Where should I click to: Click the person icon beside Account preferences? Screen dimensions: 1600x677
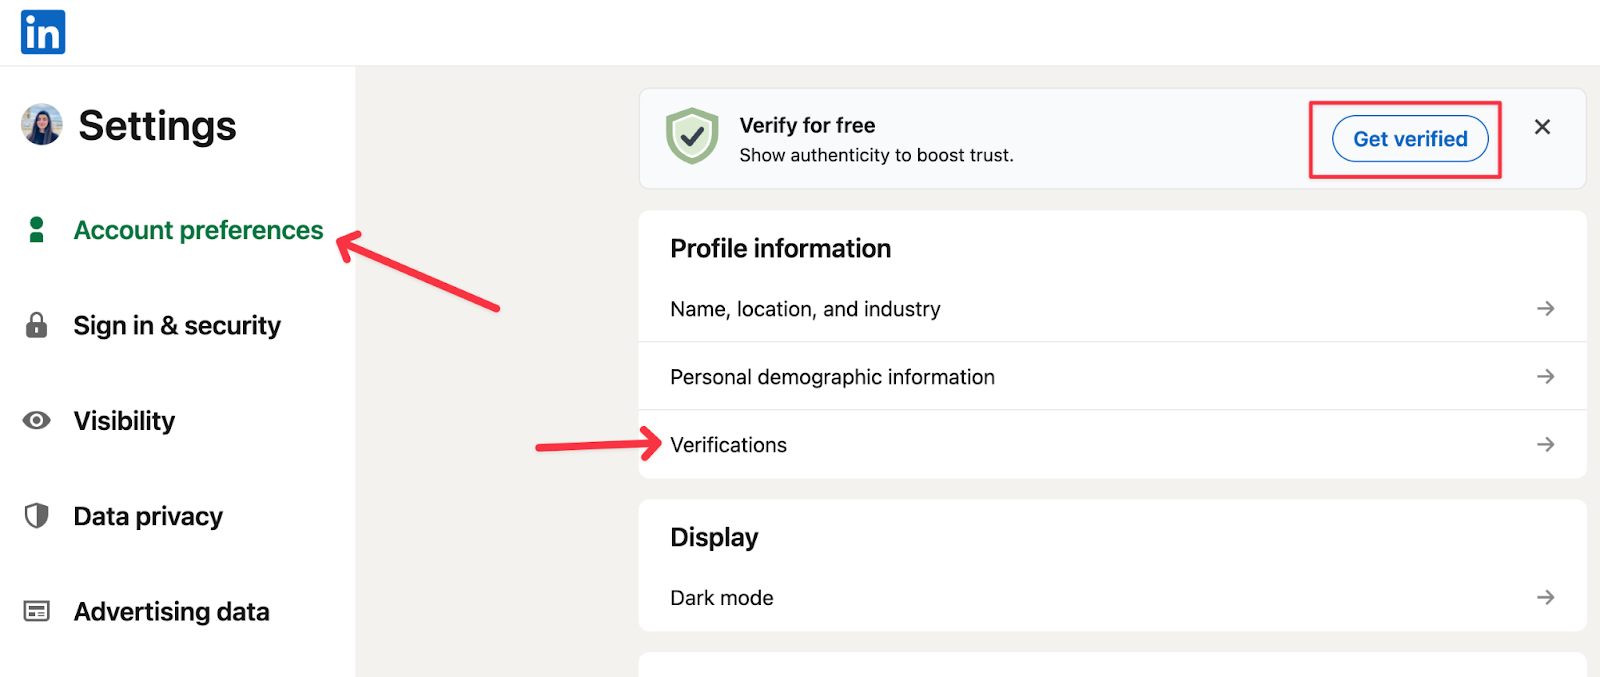36,229
